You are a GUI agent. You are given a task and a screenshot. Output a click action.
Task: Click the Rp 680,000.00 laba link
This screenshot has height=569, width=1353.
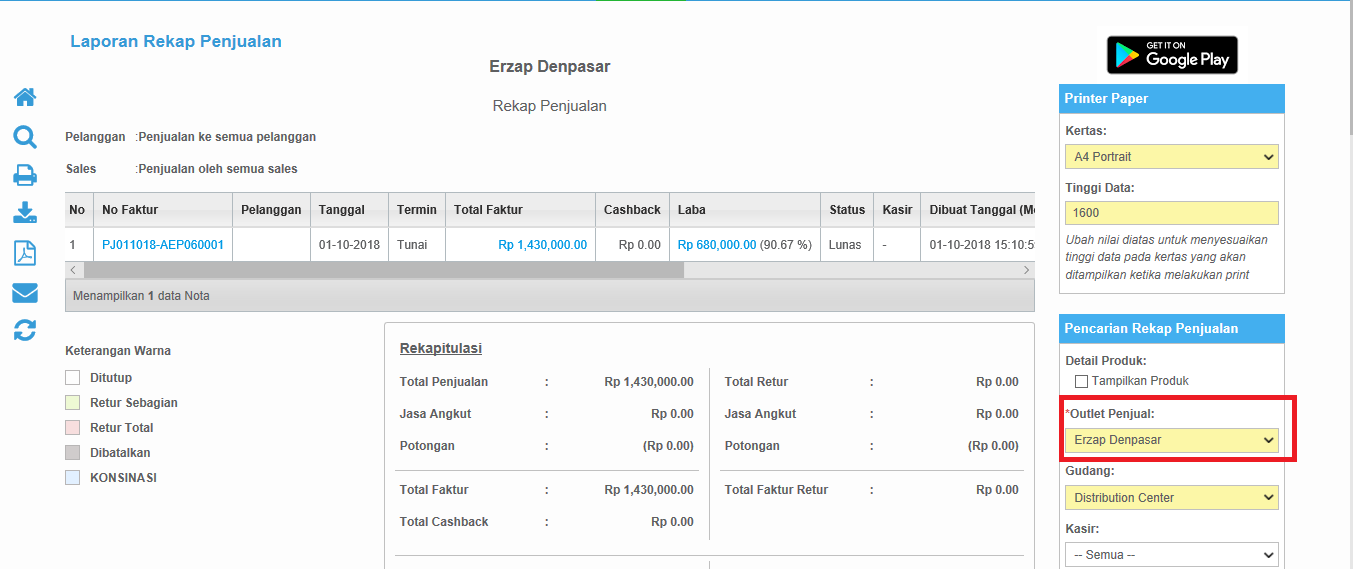pos(717,245)
